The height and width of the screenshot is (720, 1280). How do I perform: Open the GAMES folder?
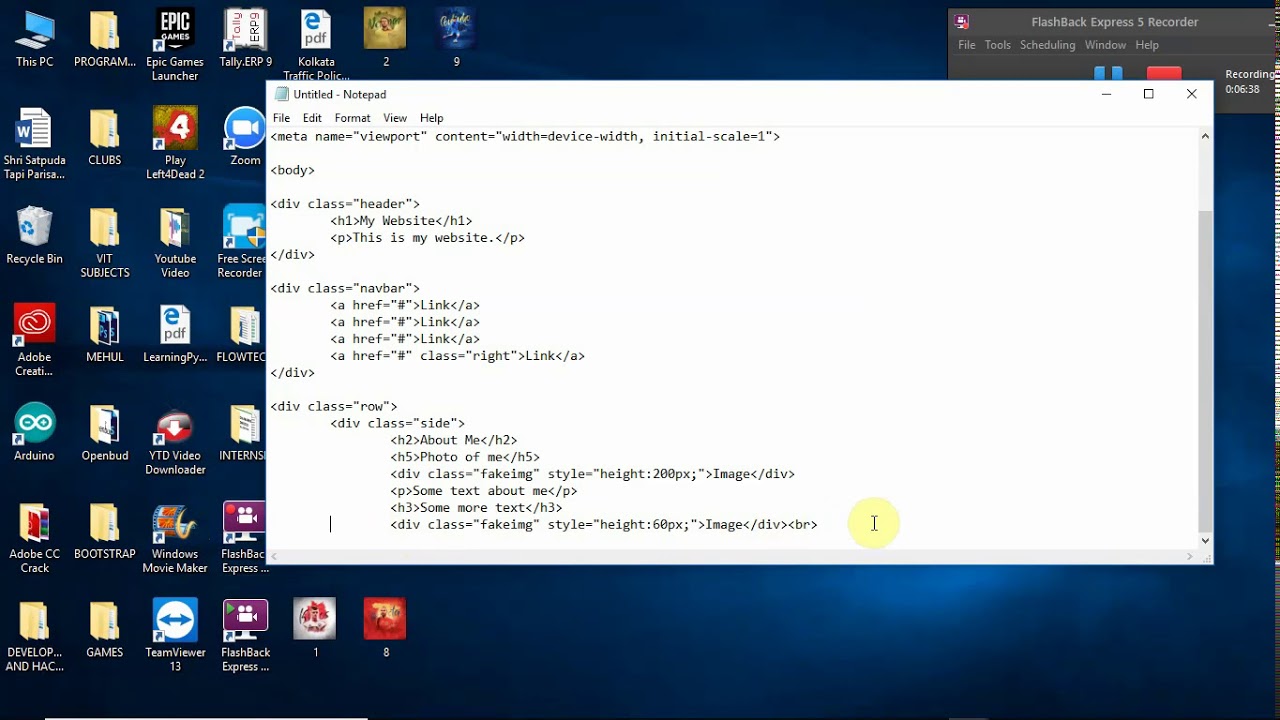pyautogui.click(x=105, y=629)
